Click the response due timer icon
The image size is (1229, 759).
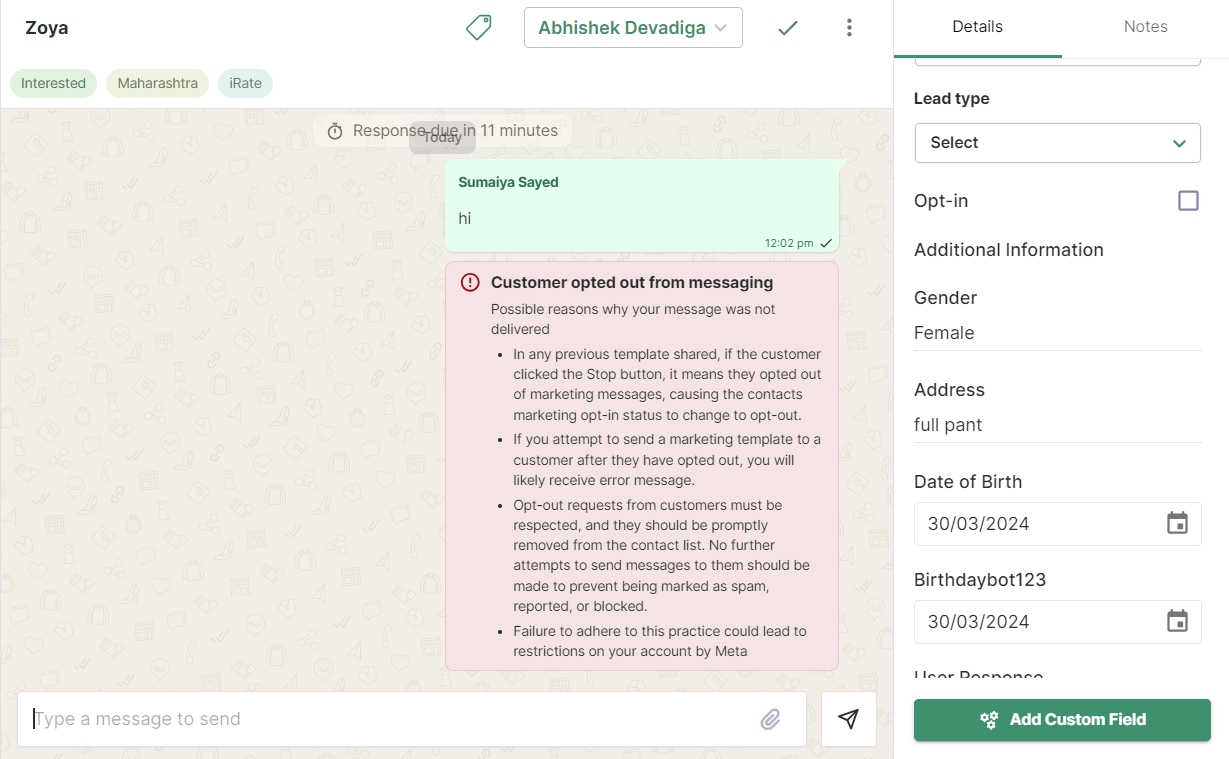pos(335,131)
